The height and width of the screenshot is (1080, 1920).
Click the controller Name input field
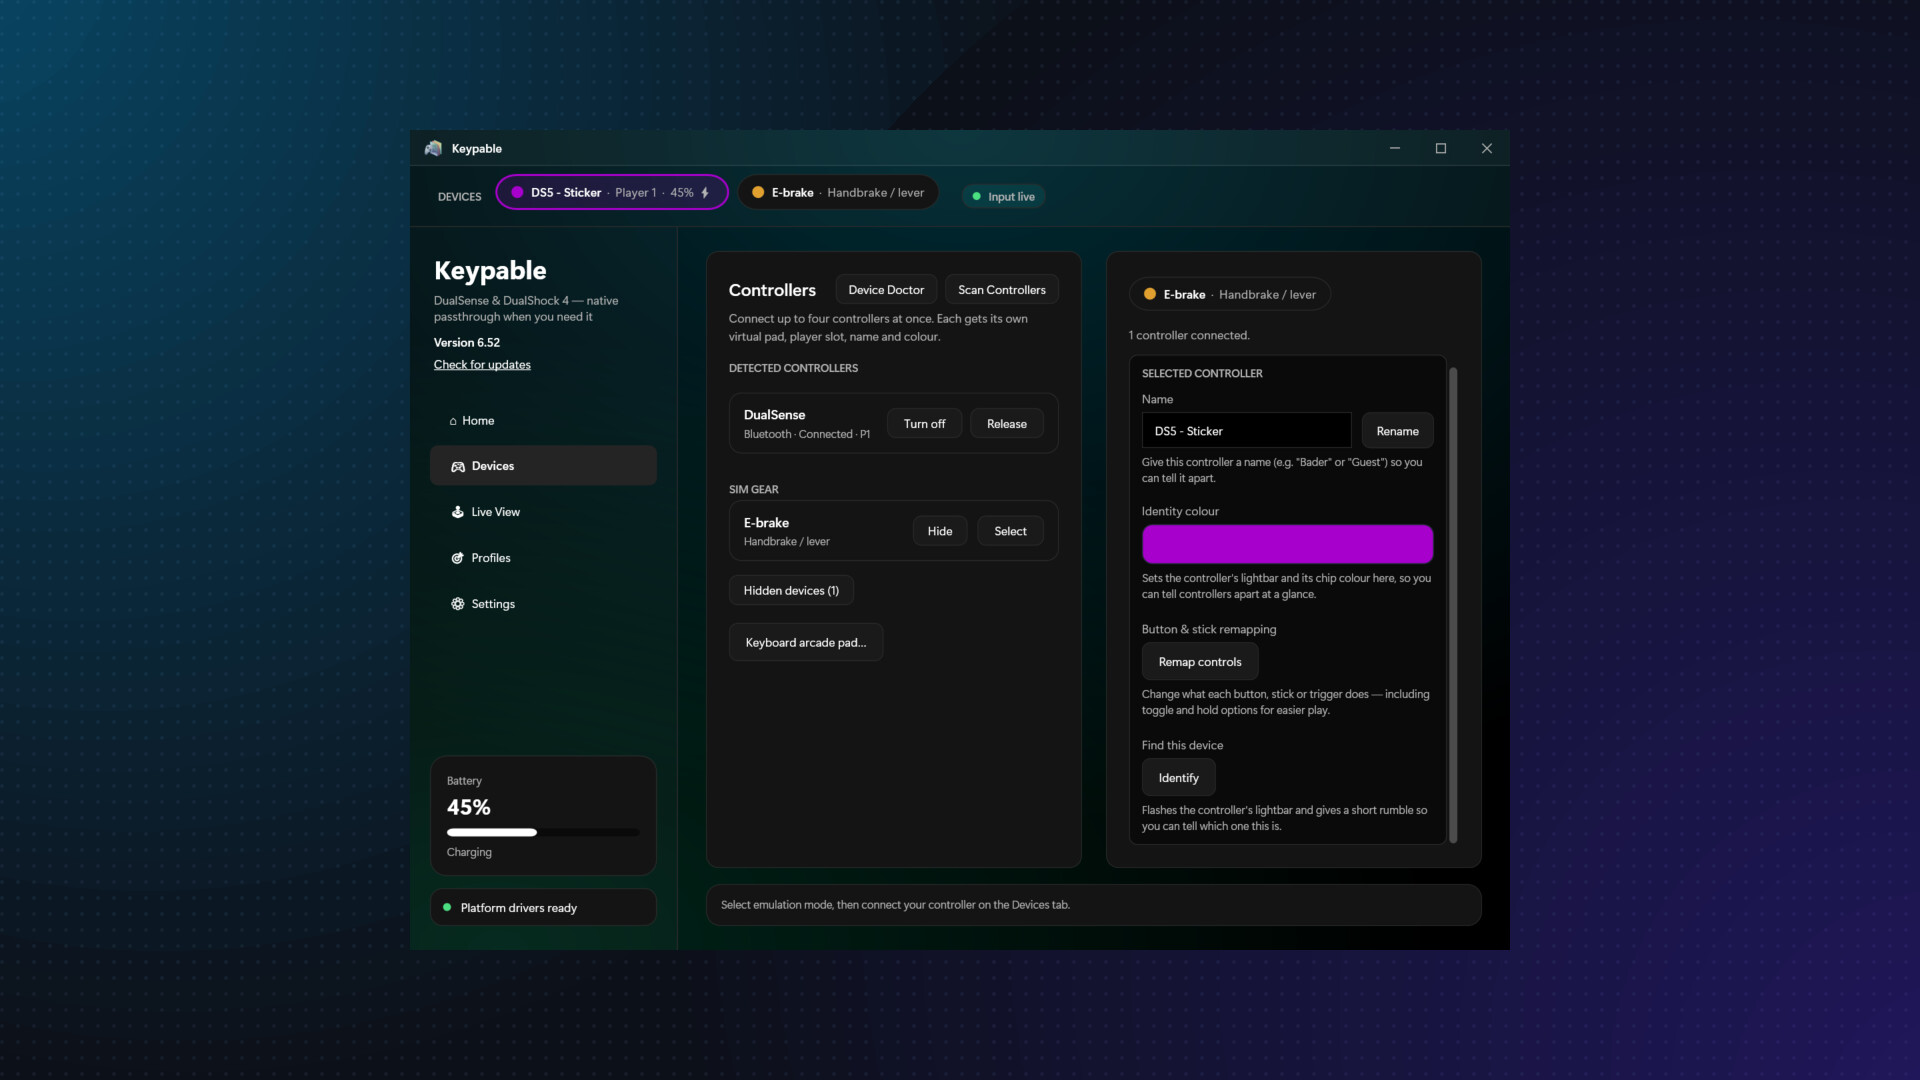(x=1246, y=431)
